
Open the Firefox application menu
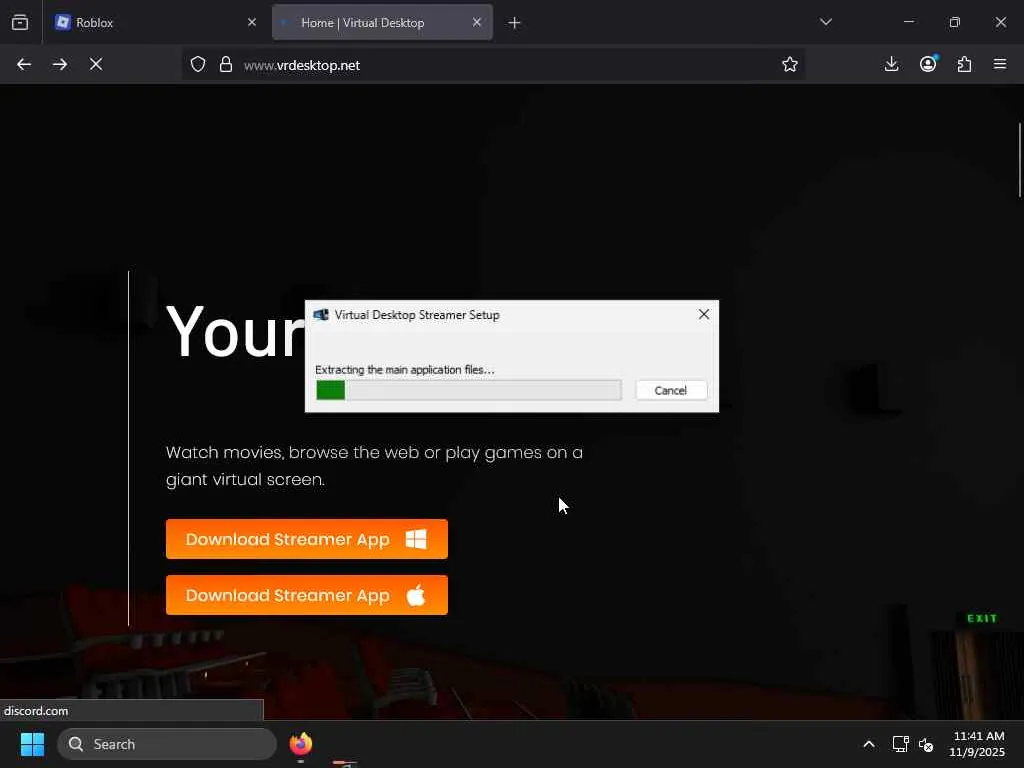[1000, 64]
